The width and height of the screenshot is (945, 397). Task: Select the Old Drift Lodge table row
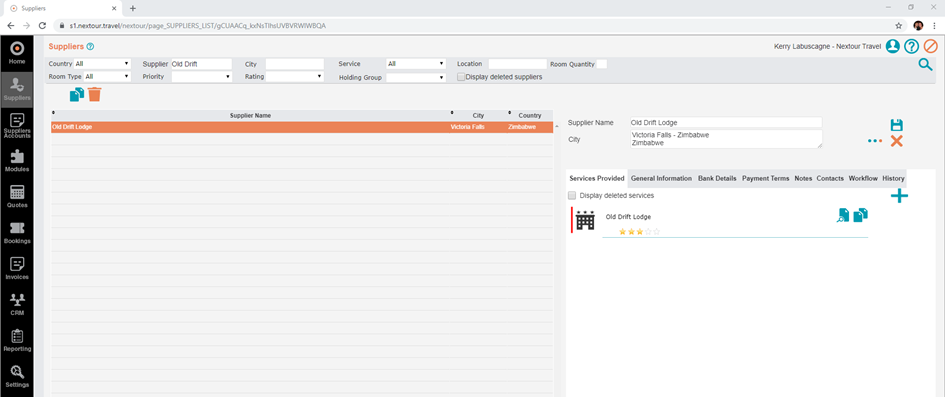tap(302, 128)
